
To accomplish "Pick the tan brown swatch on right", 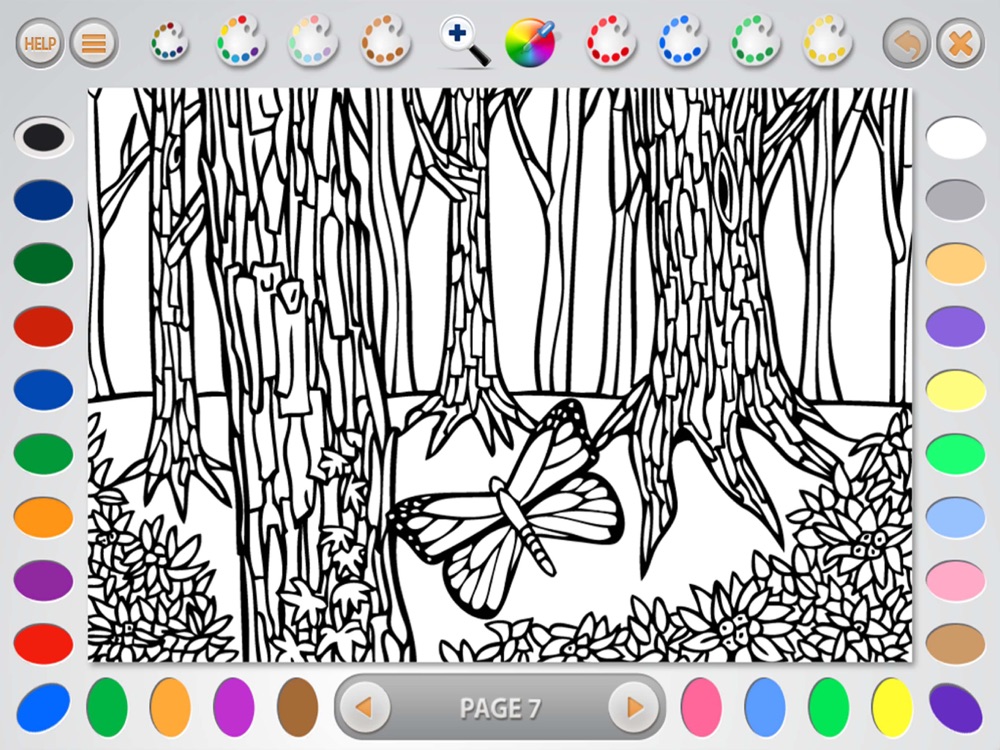I will (x=955, y=643).
